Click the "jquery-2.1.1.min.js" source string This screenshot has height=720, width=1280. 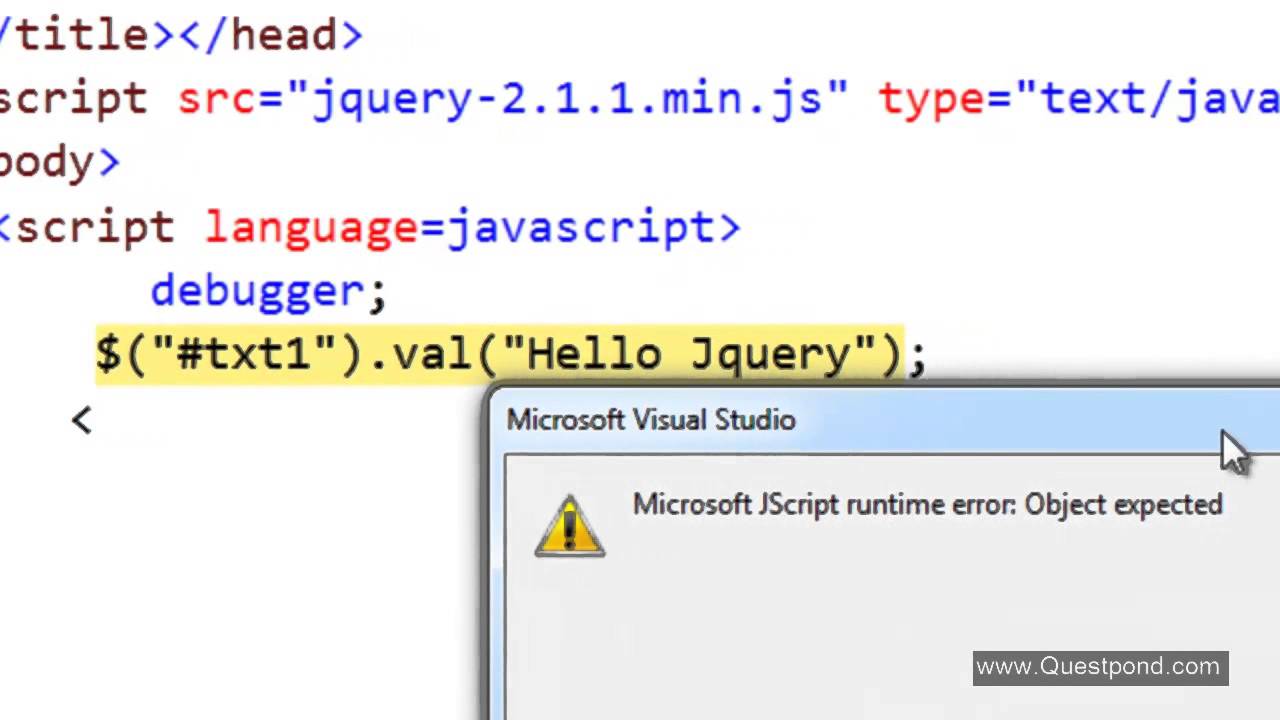tap(567, 100)
